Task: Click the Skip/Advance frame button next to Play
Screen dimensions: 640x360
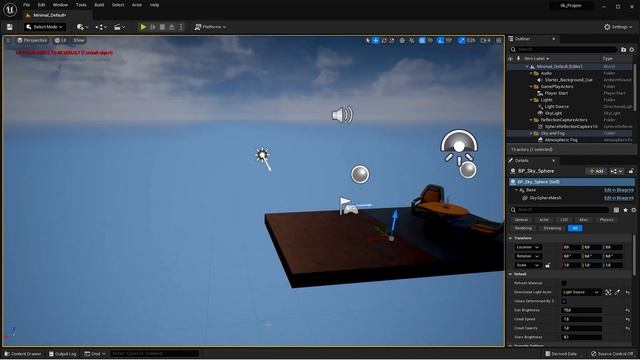Action: [153, 27]
